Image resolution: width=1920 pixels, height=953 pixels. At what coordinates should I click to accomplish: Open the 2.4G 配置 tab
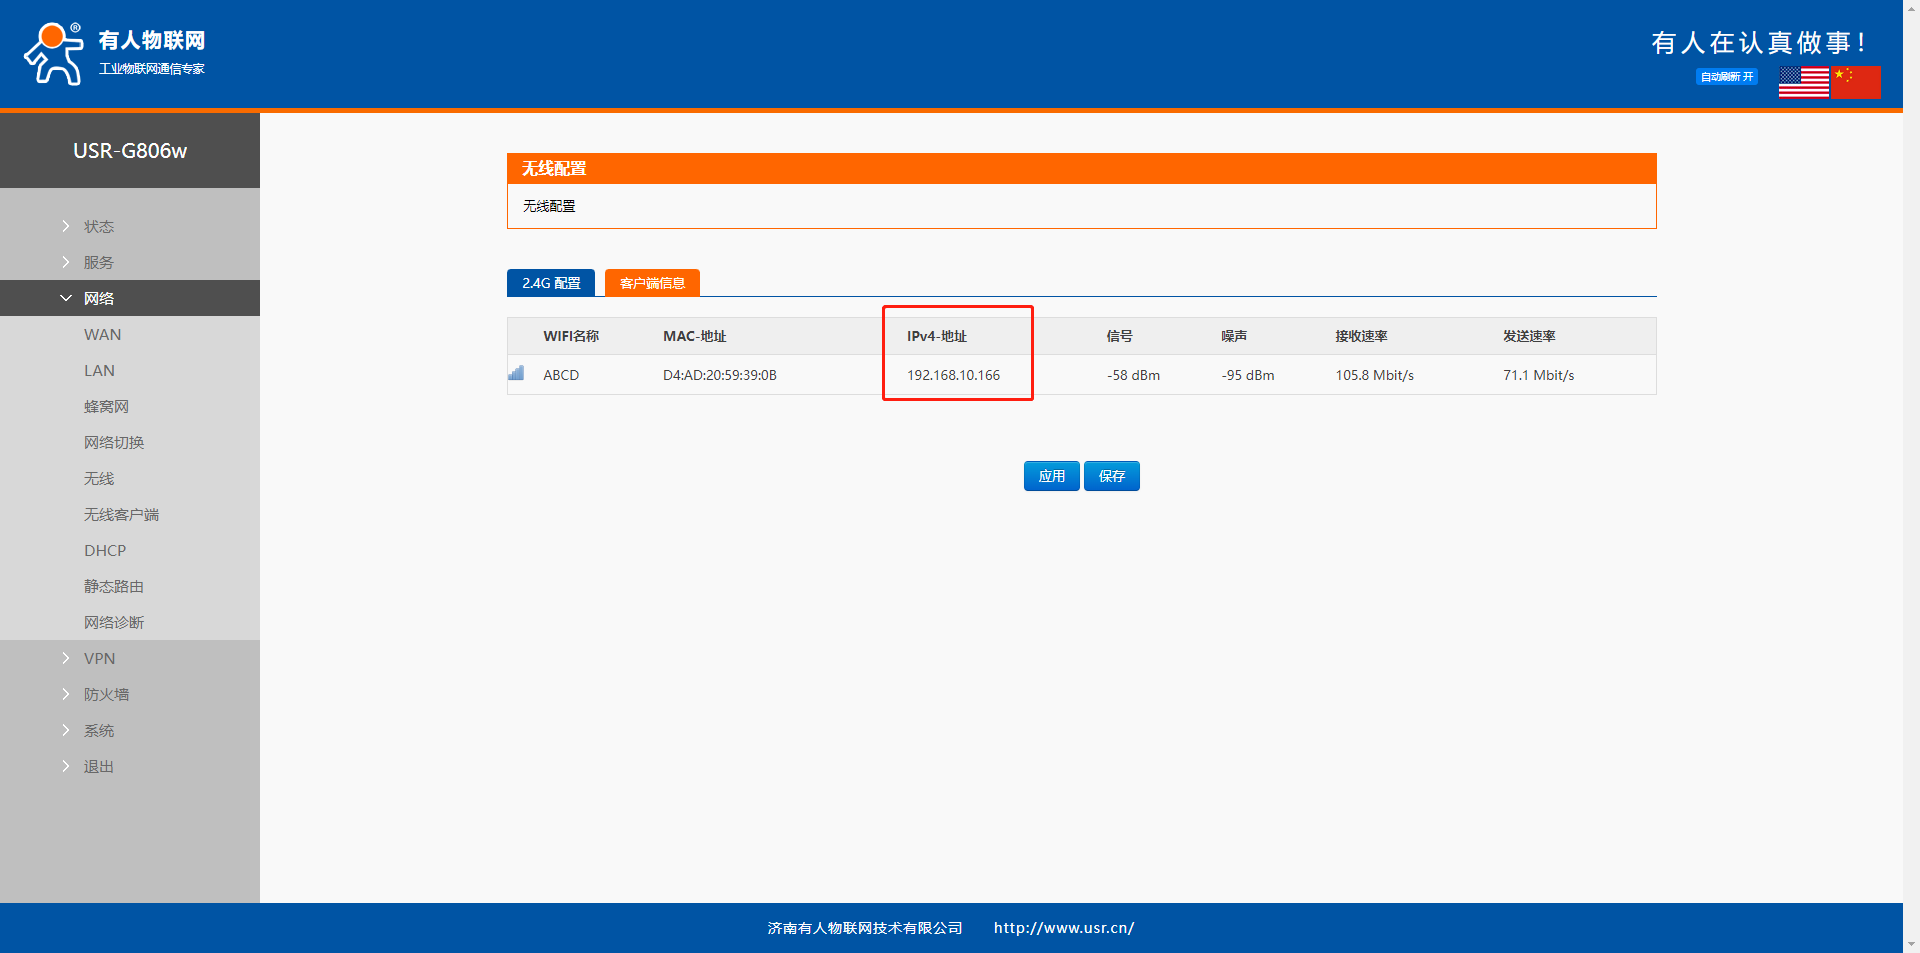(x=551, y=284)
